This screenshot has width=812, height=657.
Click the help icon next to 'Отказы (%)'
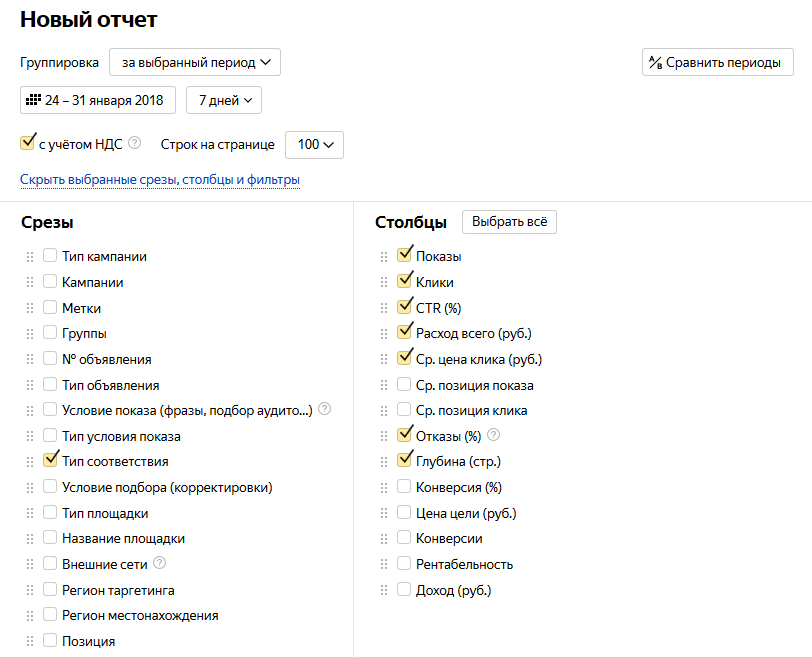click(494, 435)
